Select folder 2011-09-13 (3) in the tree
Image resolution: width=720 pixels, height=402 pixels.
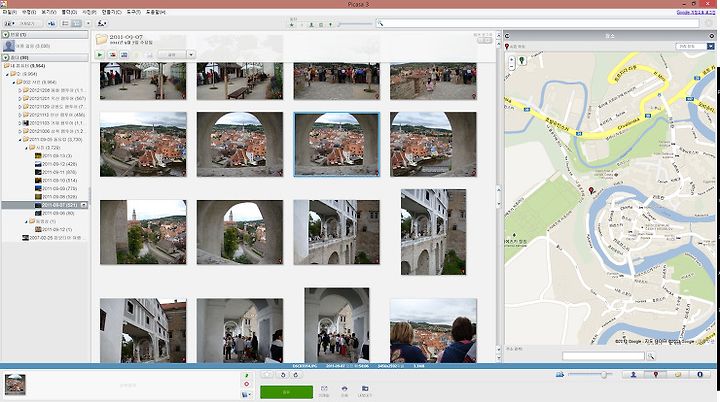[x=53, y=156]
